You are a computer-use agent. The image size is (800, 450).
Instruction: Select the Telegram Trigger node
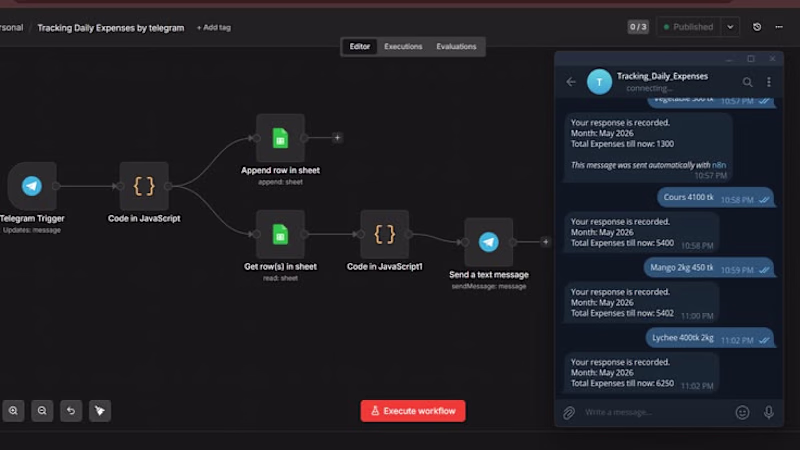(x=32, y=186)
